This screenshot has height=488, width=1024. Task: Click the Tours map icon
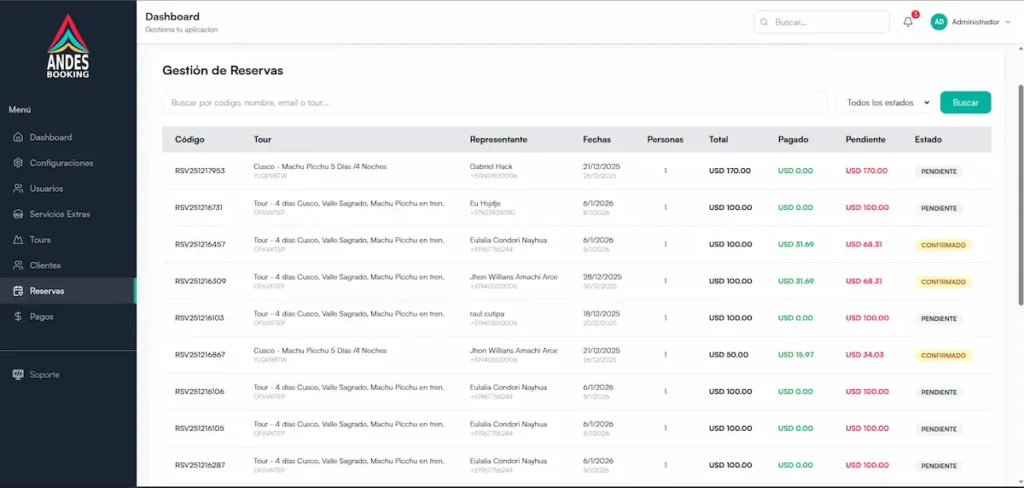pos(18,240)
